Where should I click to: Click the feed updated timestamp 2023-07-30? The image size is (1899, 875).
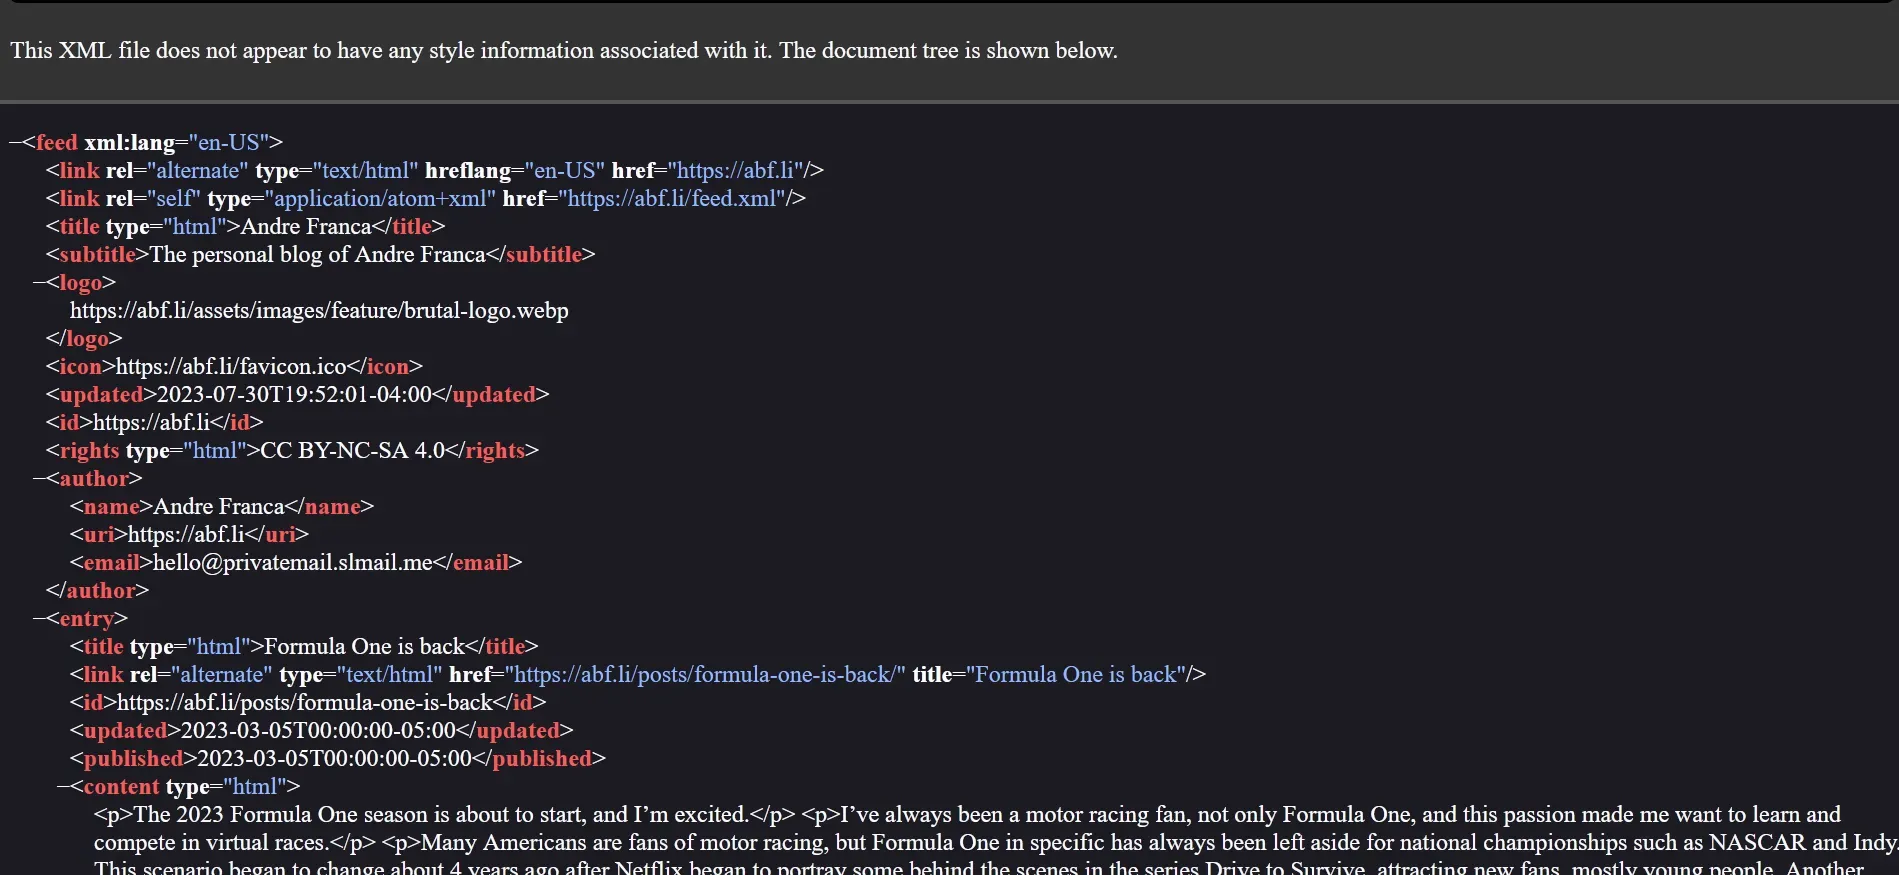[294, 395]
